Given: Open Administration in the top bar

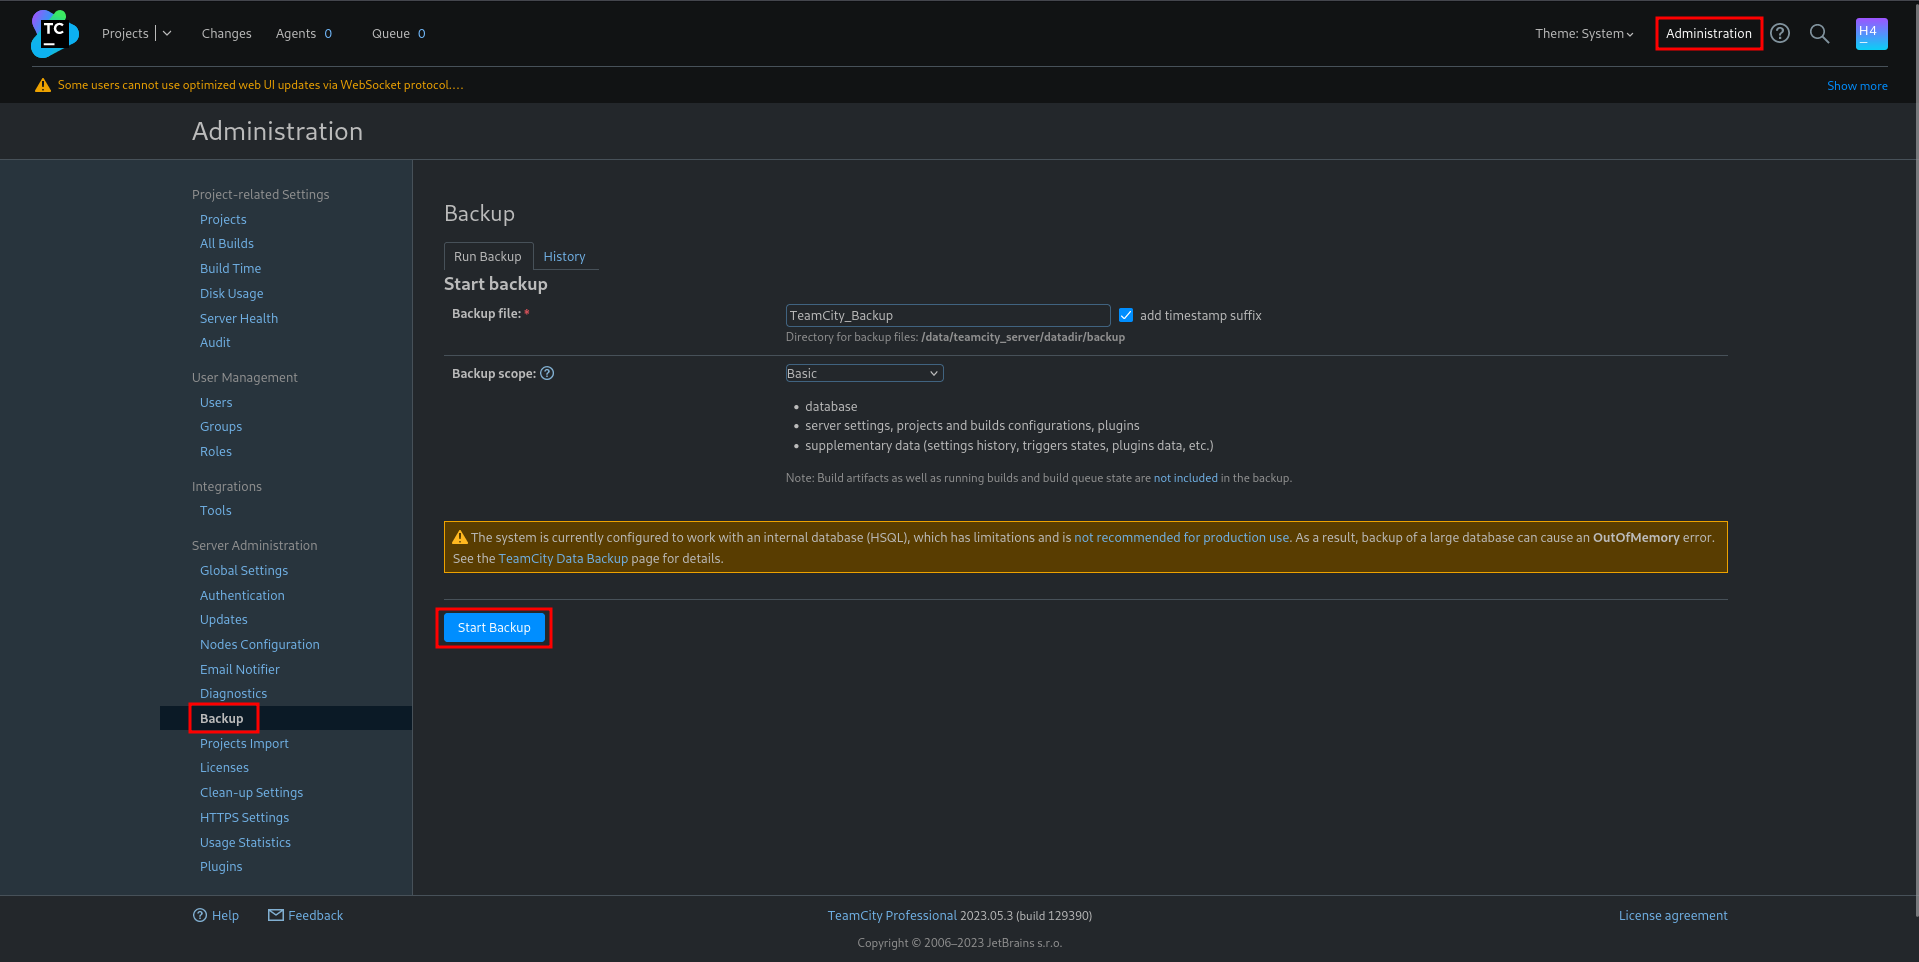Looking at the screenshot, I should pos(1708,34).
